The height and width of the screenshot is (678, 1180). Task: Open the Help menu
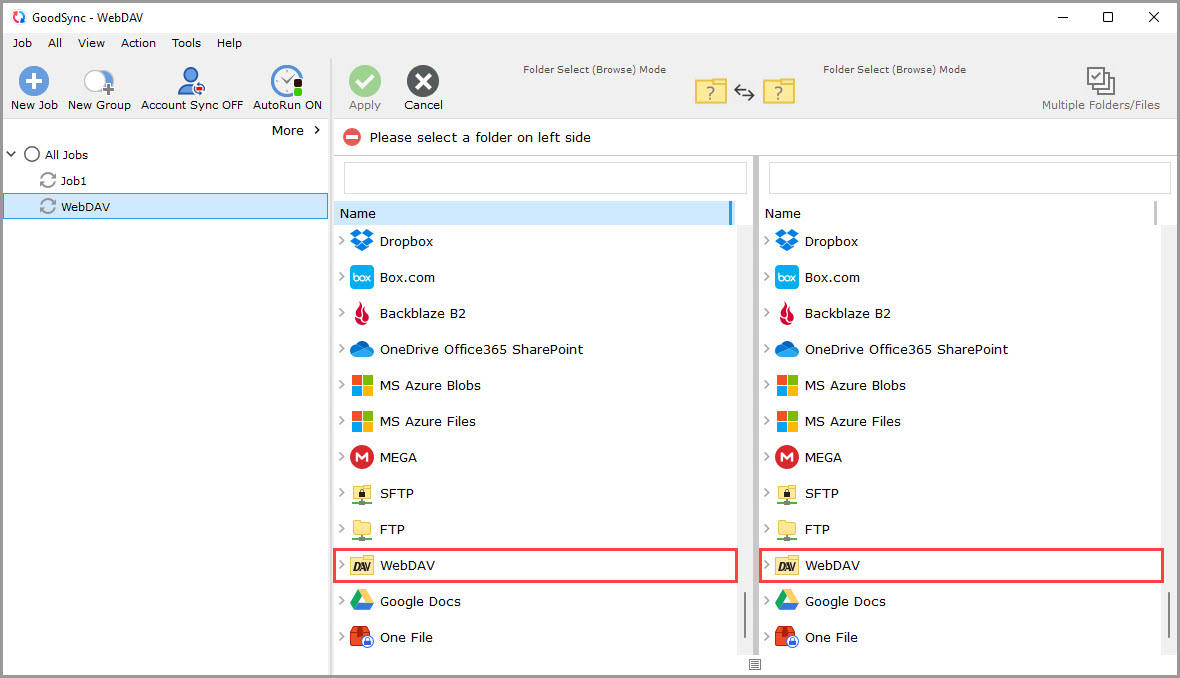coord(230,43)
